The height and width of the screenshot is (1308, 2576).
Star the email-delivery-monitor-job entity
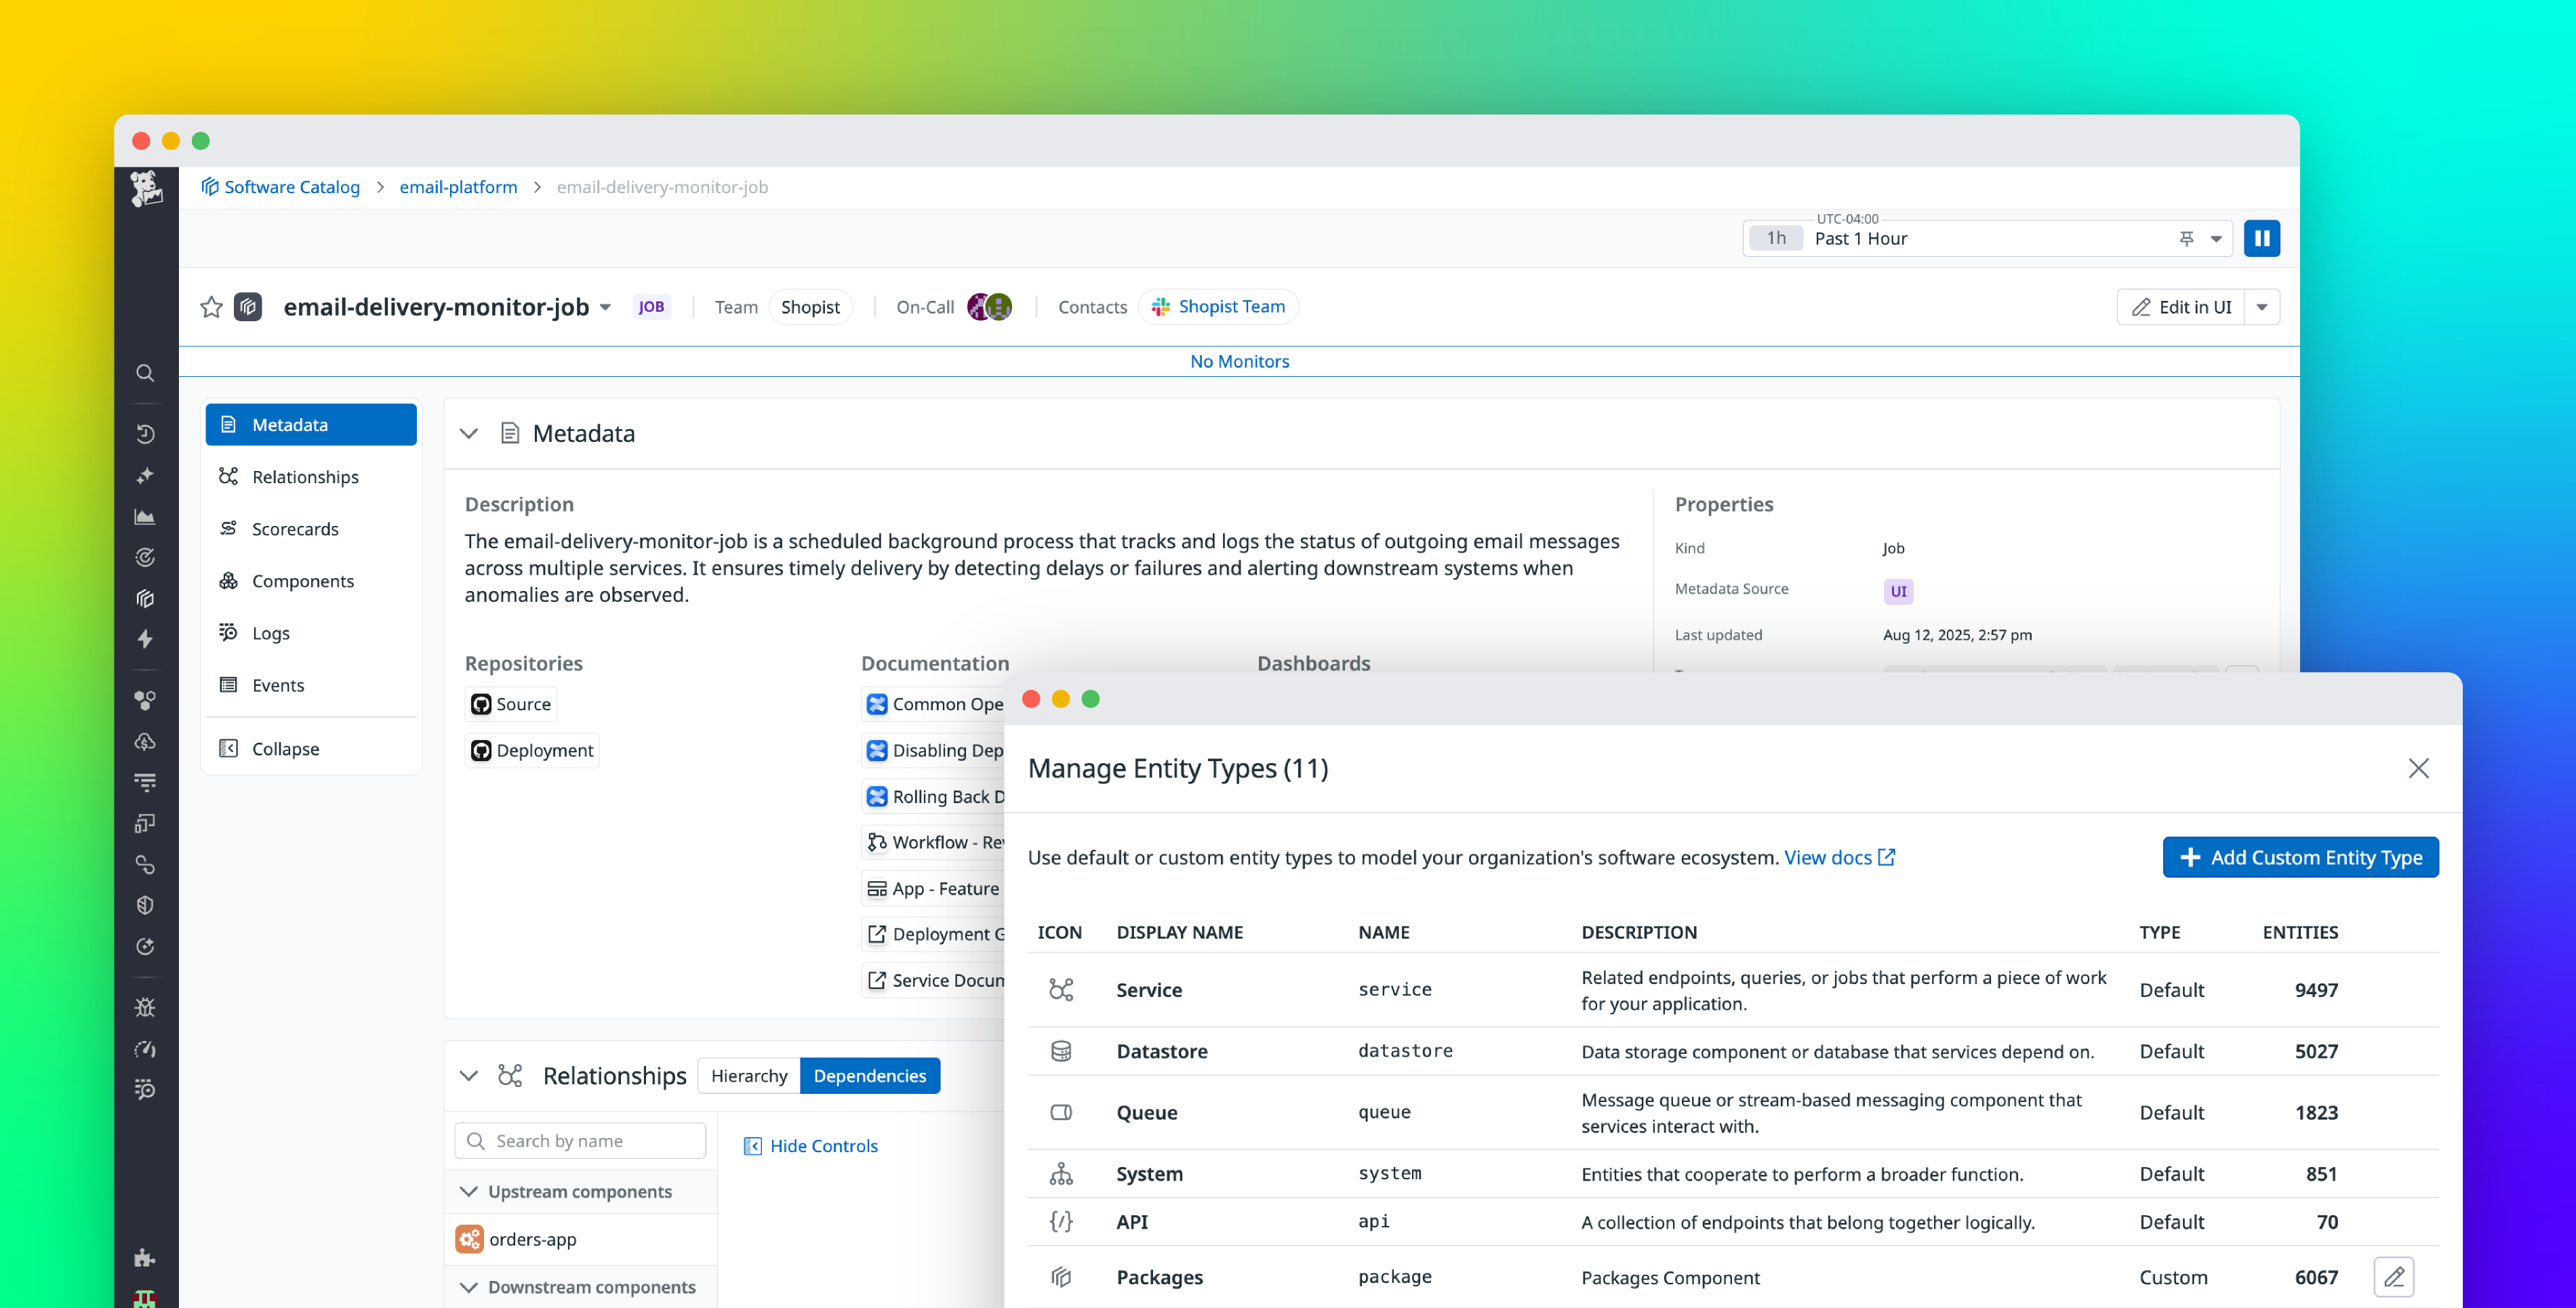(211, 307)
